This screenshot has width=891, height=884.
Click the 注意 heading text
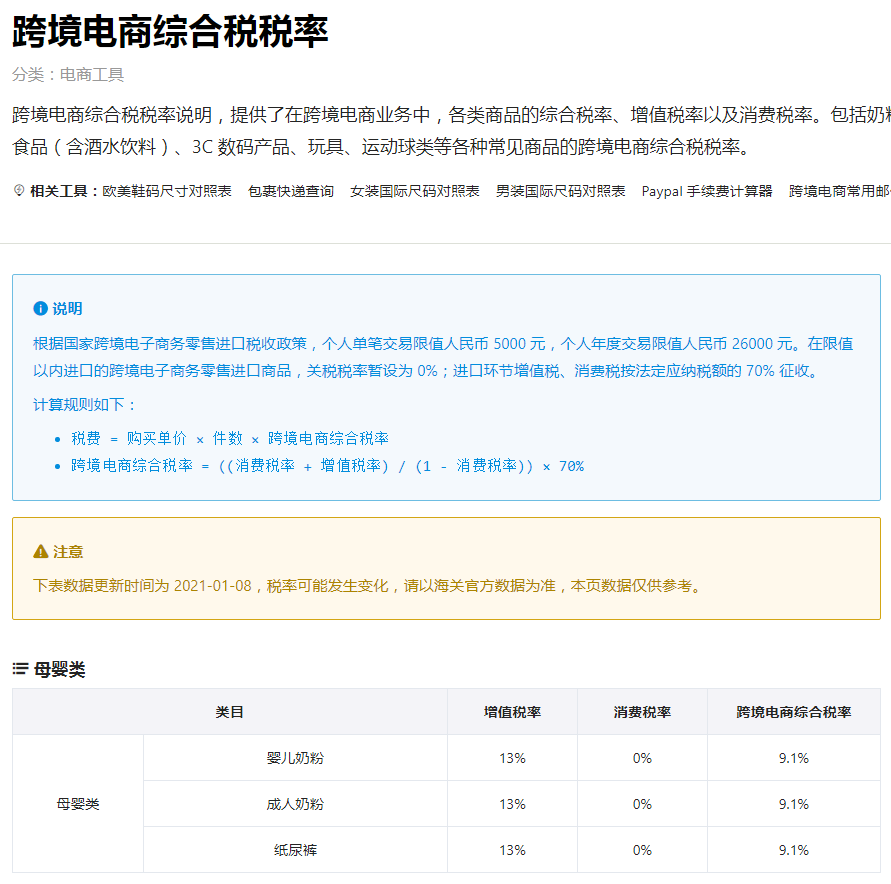pos(68,552)
